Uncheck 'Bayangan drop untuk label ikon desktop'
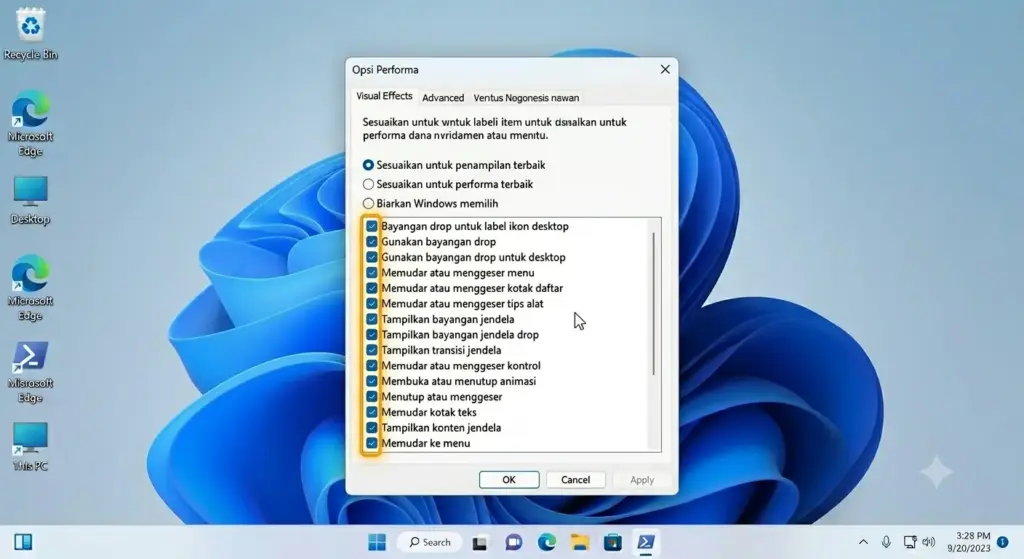Viewport: 1024px width, 559px height. coord(372,226)
